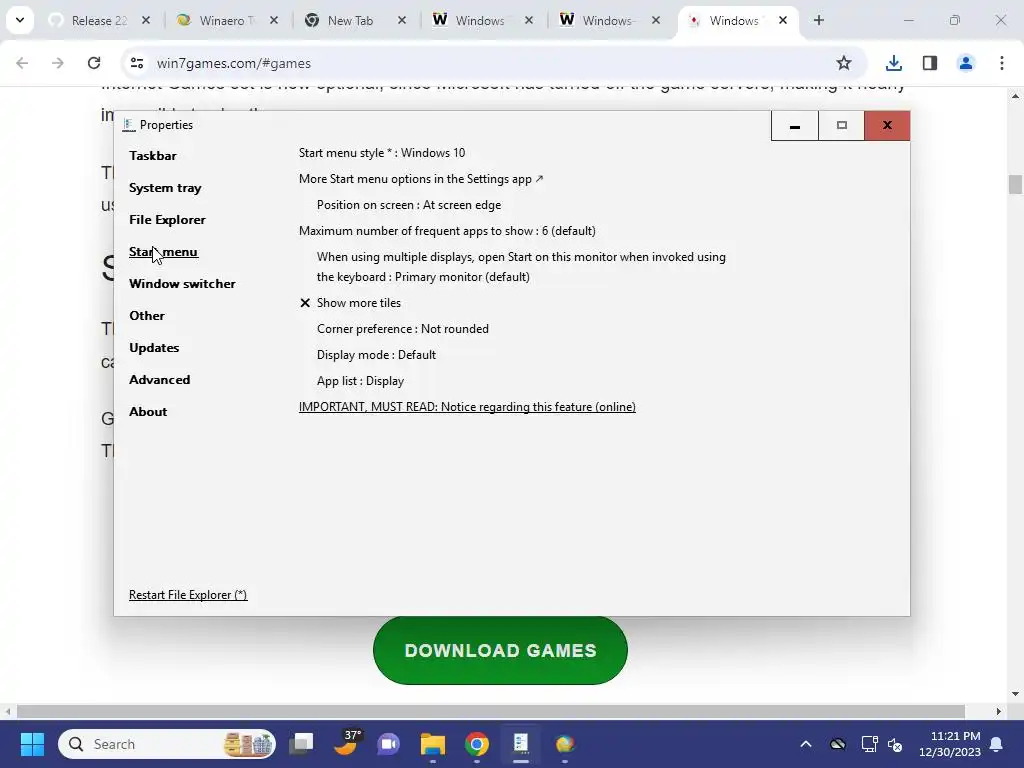The height and width of the screenshot is (768, 1024).
Task: Click the page vertical scrollbar thumb
Action: tap(1015, 184)
